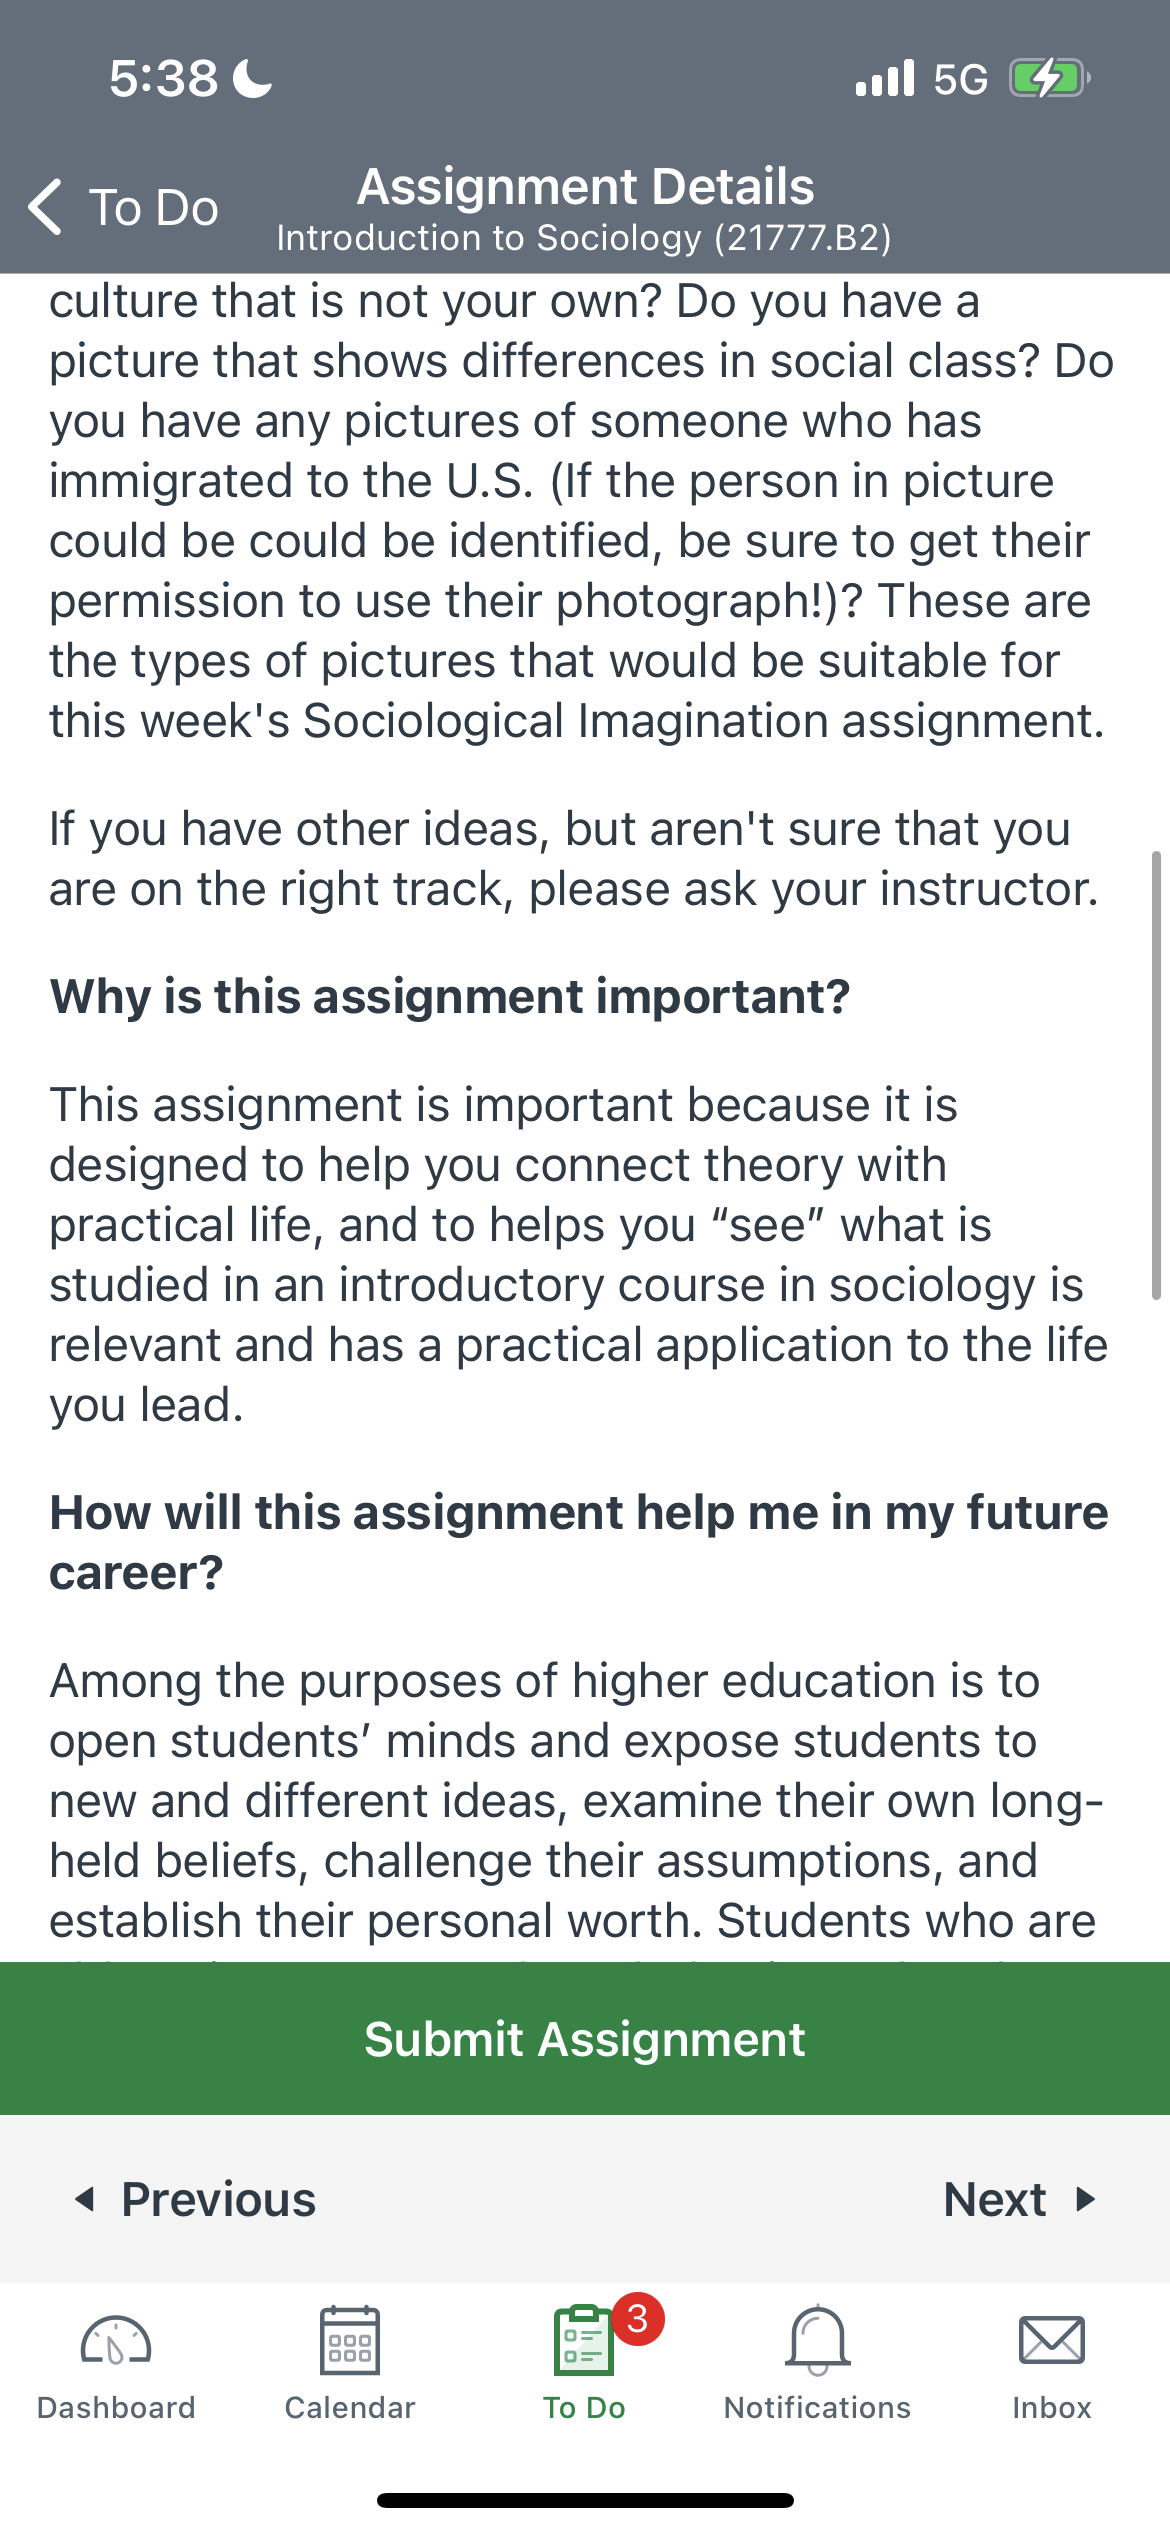This screenshot has height=2532, width=1170.
Task: Submit Assignment green button
Action: [585, 2038]
